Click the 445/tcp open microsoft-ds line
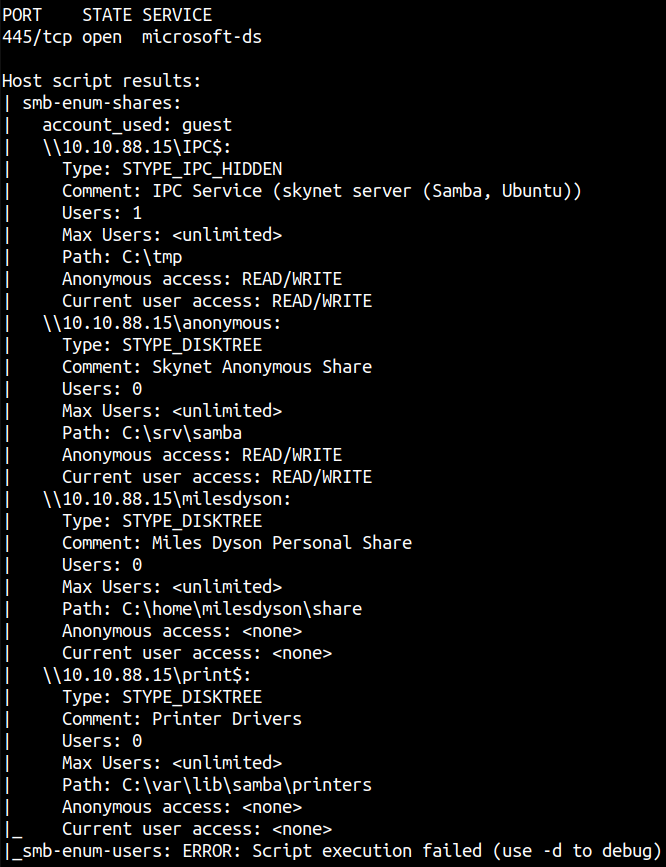 coord(132,37)
